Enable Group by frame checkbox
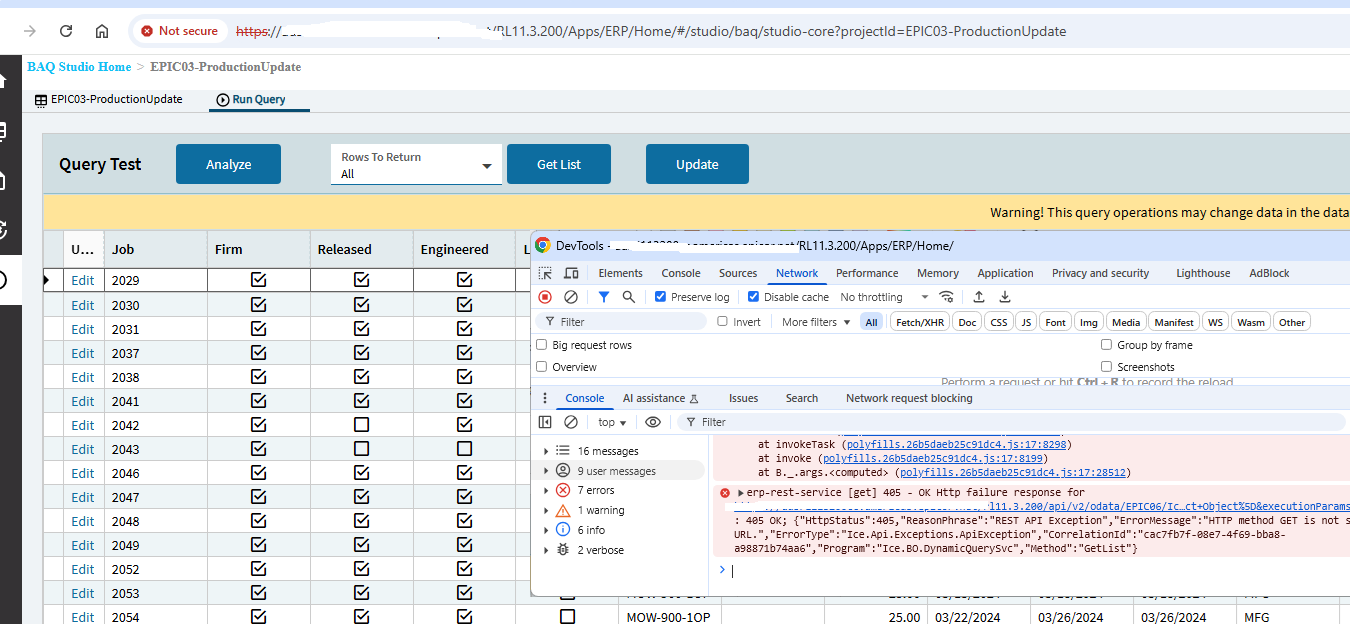This screenshot has width=1350, height=624. (x=1107, y=345)
